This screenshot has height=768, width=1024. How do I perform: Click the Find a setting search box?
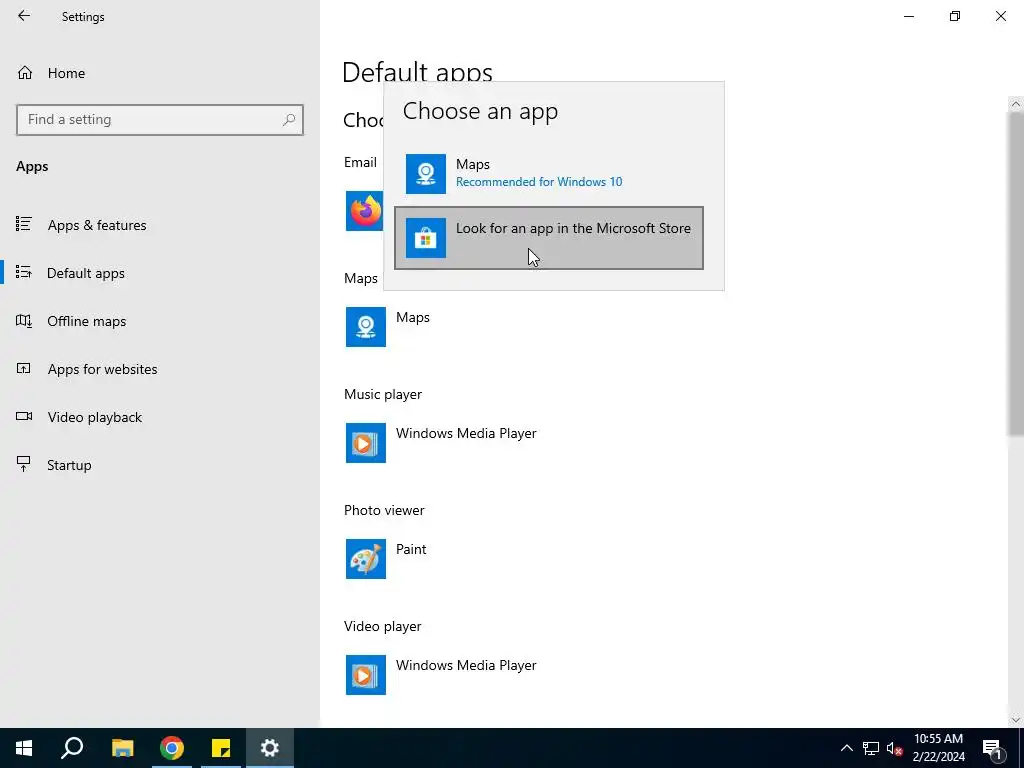(159, 120)
